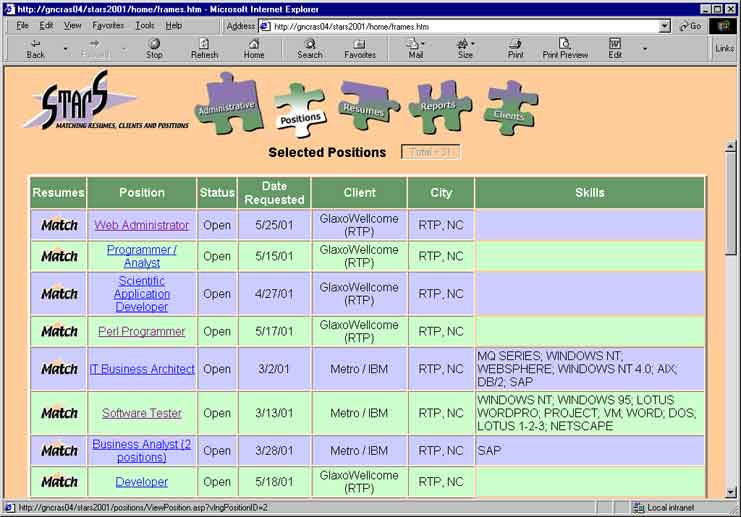Click Match for Scientific Application Developer row
Image resolution: width=741 pixels, height=517 pixels.
(59, 293)
